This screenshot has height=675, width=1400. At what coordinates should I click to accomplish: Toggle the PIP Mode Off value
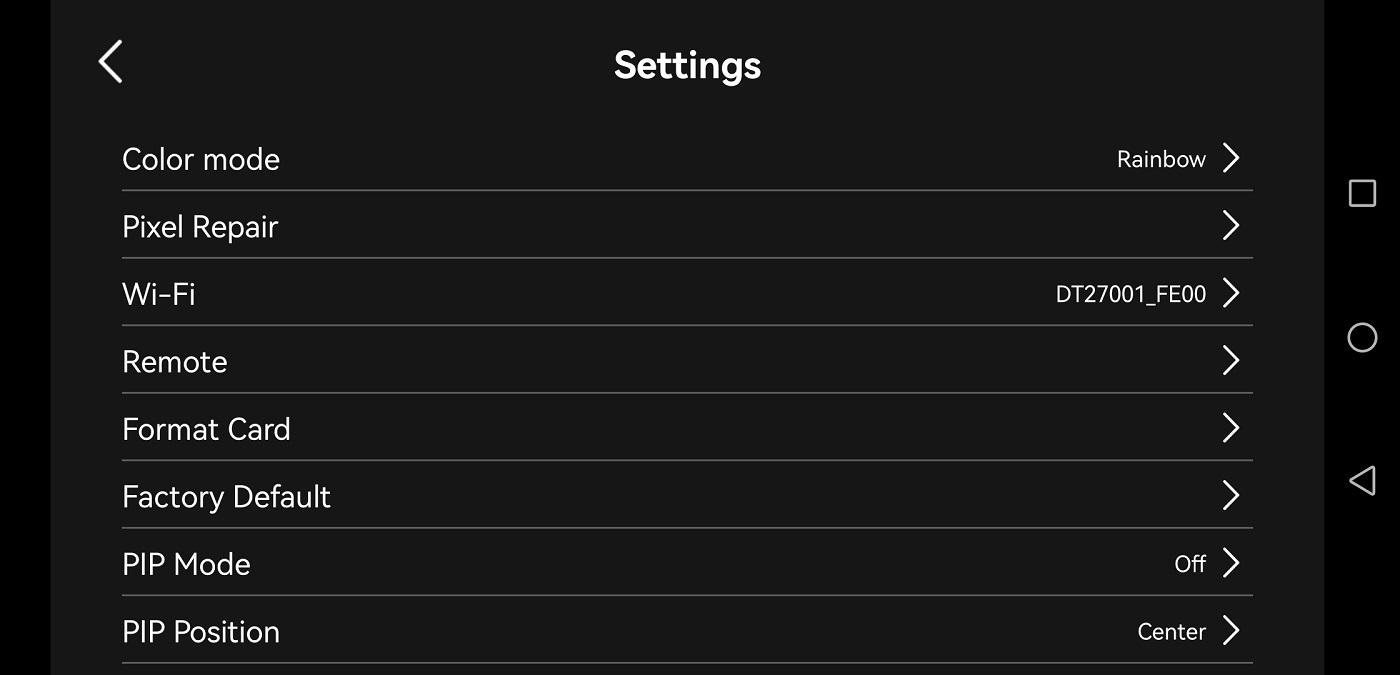click(x=1190, y=564)
